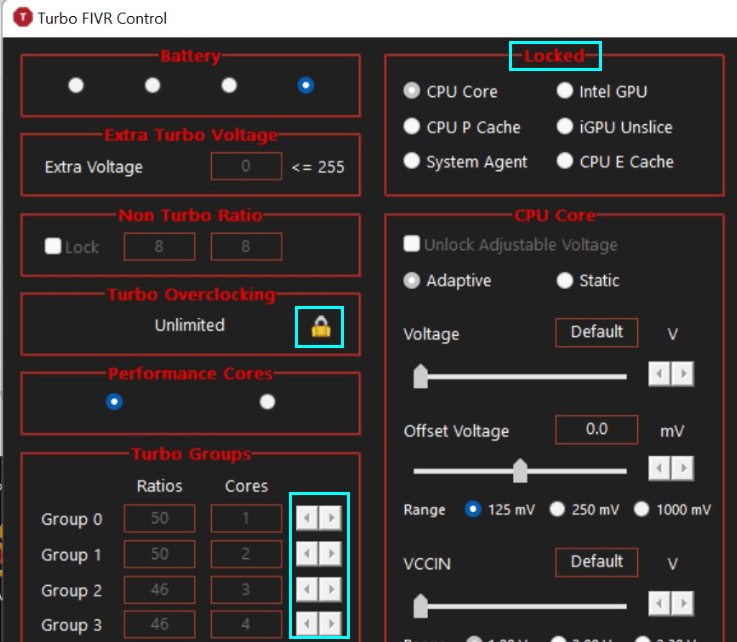Increase Voltage with right arrow button
Viewport: 737px width, 642px height.
[x=682, y=374]
